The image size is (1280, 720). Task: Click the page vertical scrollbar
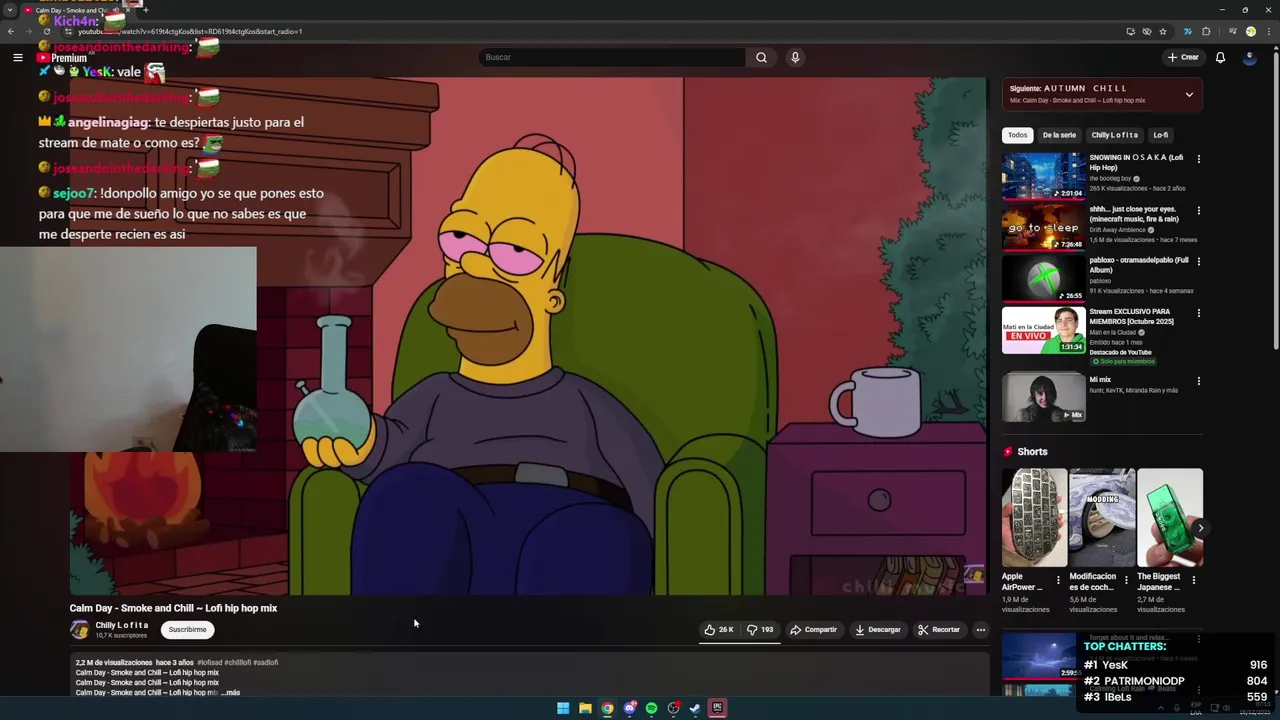[1275, 200]
